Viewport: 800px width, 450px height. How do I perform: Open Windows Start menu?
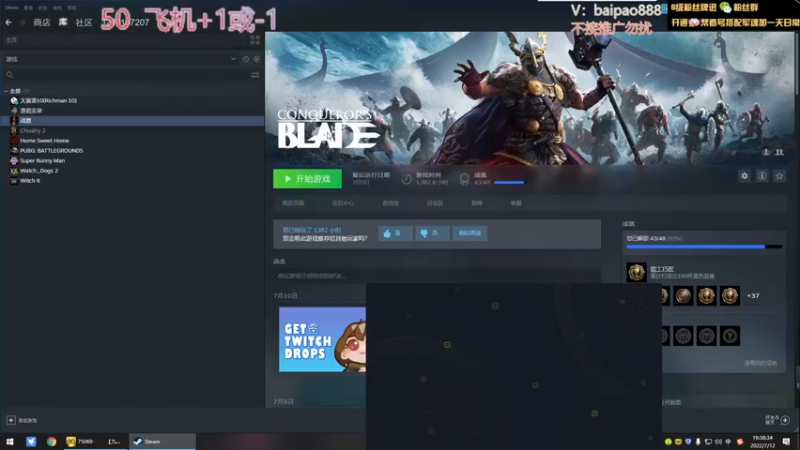click(x=10, y=442)
